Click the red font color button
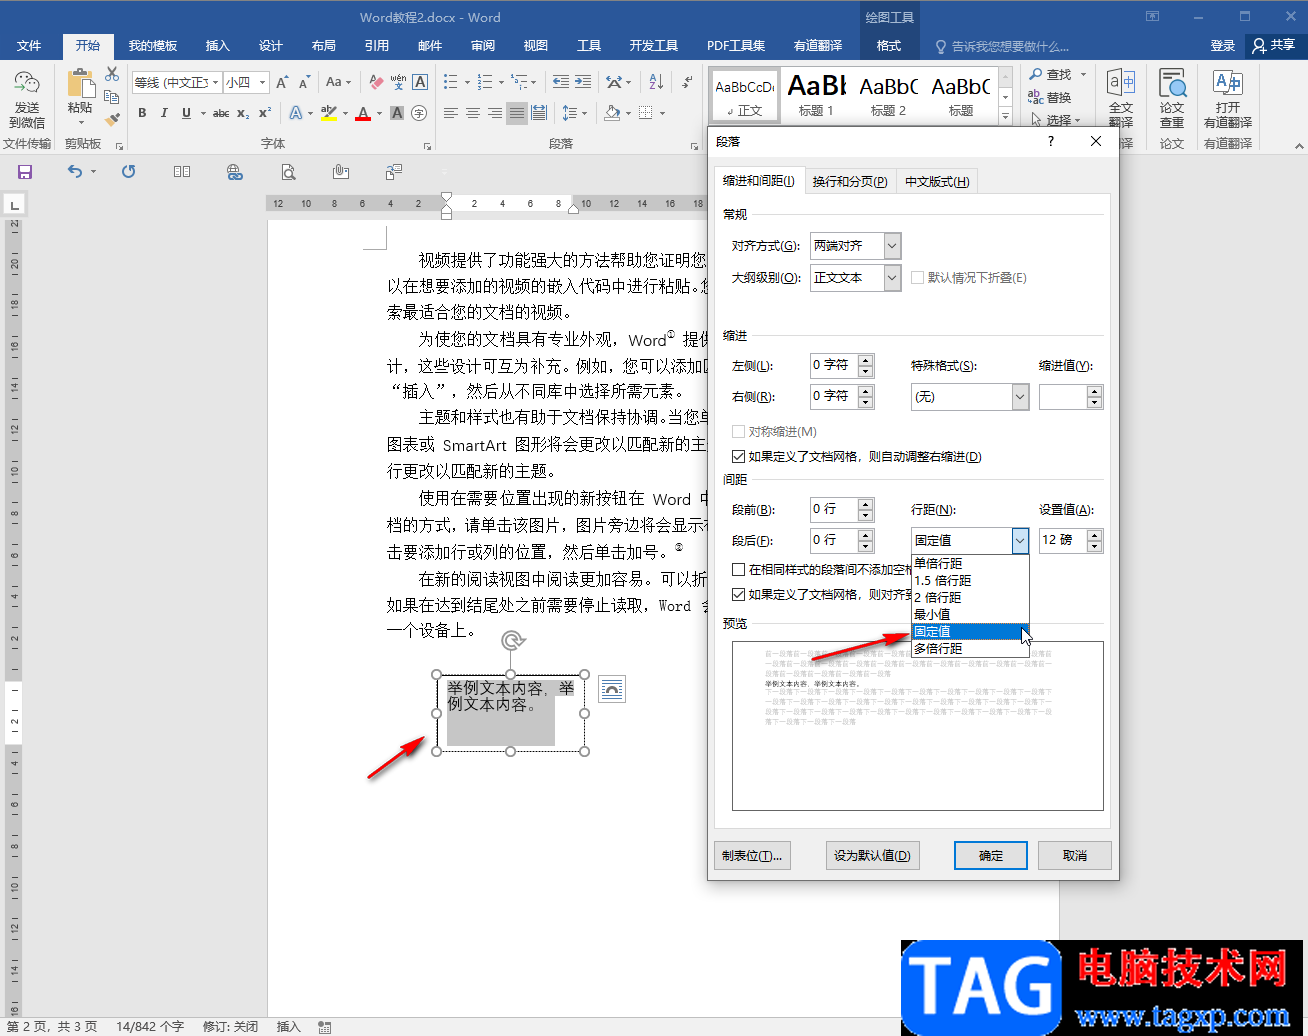This screenshot has width=1308, height=1036. (363, 113)
